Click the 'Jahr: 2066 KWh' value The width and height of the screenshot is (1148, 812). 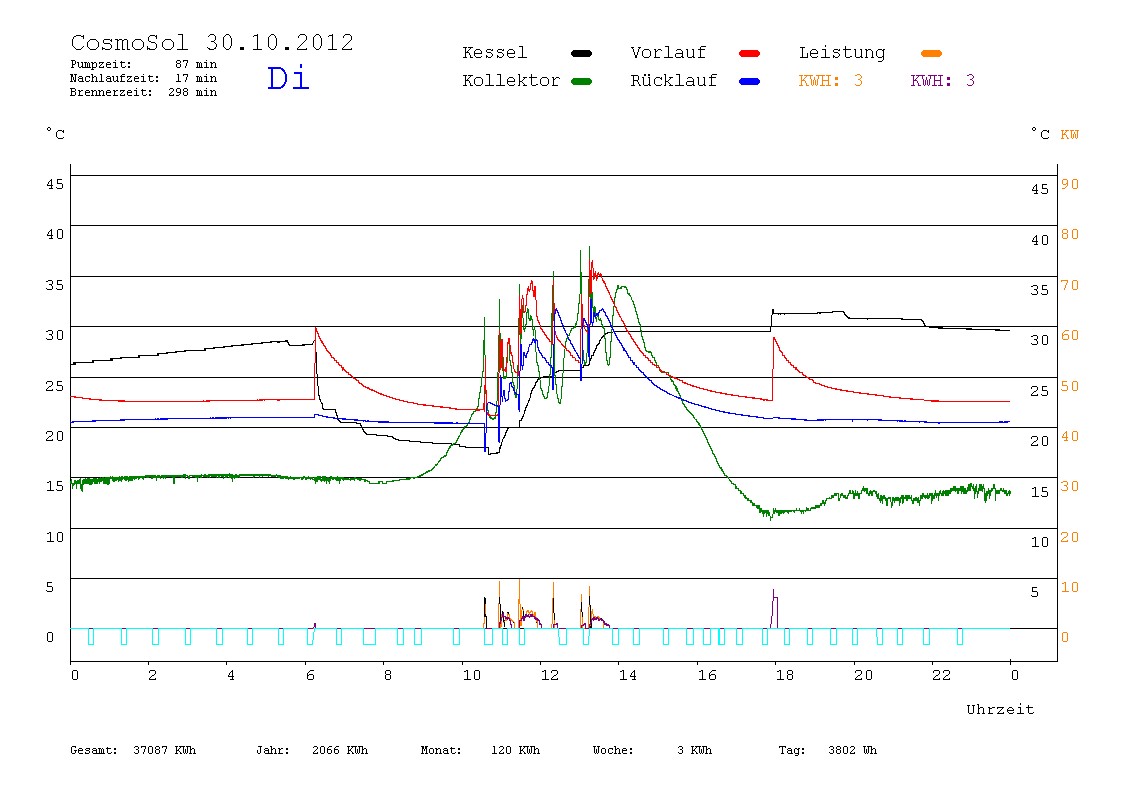pyautogui.click(x=312, y=750)
